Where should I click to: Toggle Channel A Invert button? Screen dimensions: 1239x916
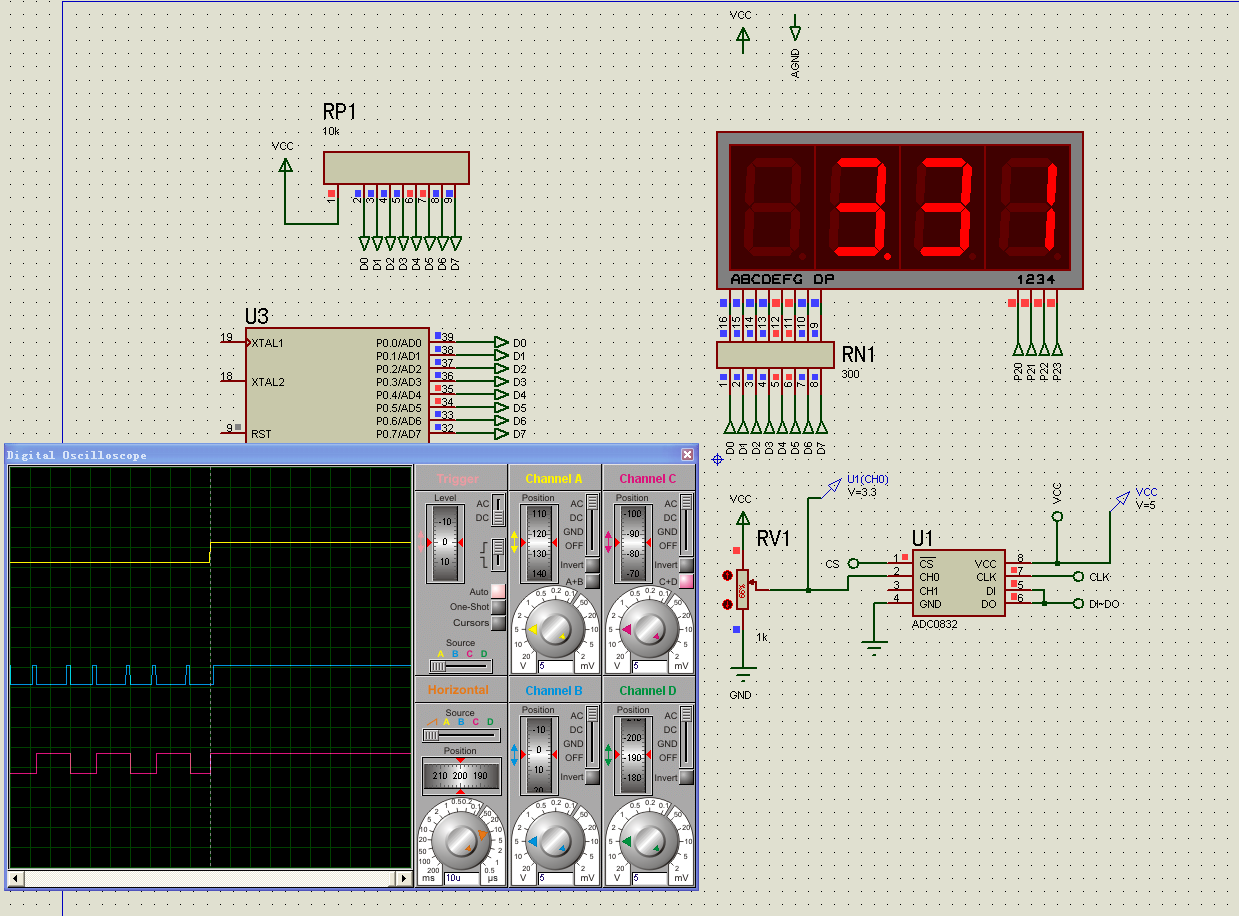click(592, 566)
